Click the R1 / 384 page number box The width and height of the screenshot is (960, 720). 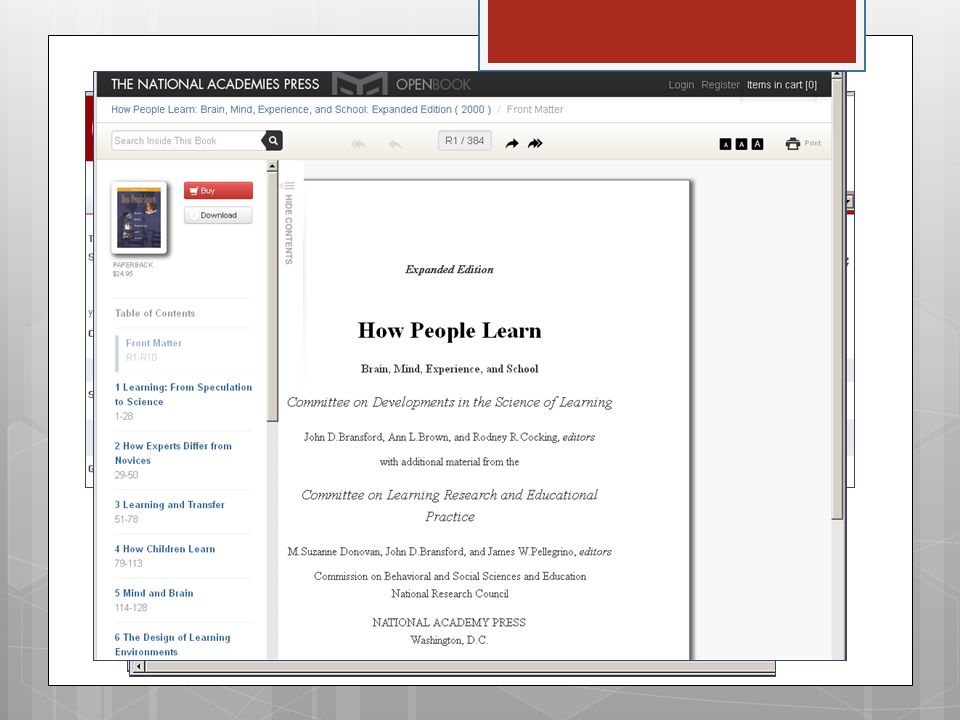[465, 141]
